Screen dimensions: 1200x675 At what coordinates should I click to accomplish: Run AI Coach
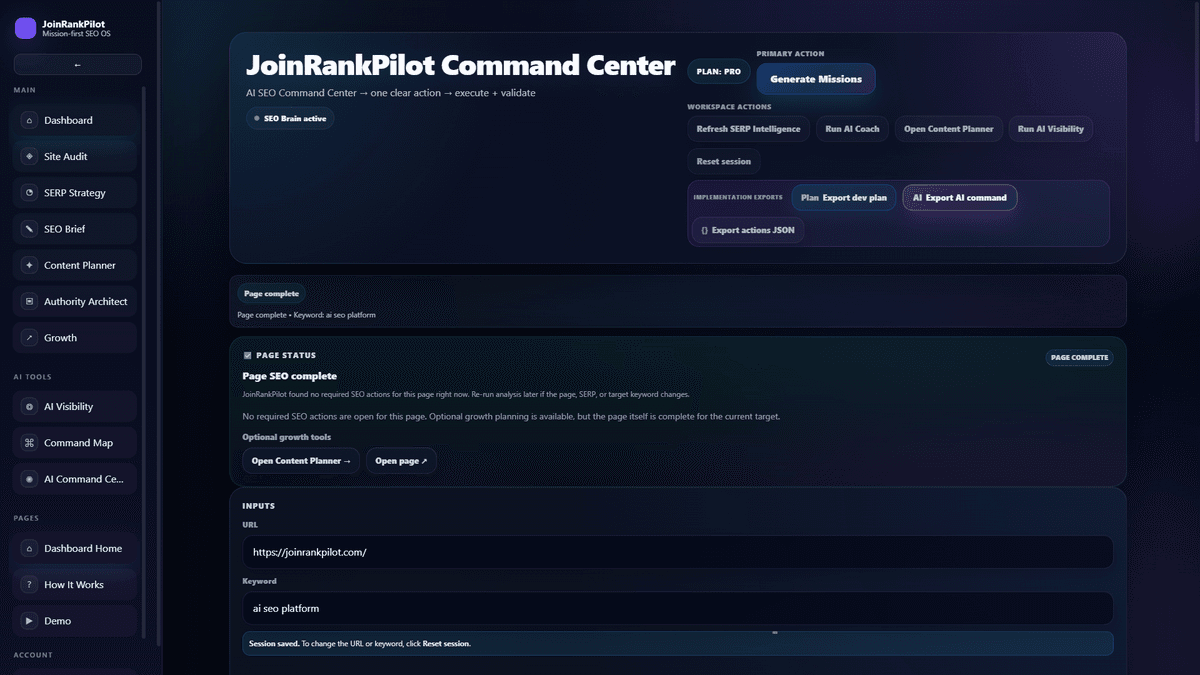point(852,129)
